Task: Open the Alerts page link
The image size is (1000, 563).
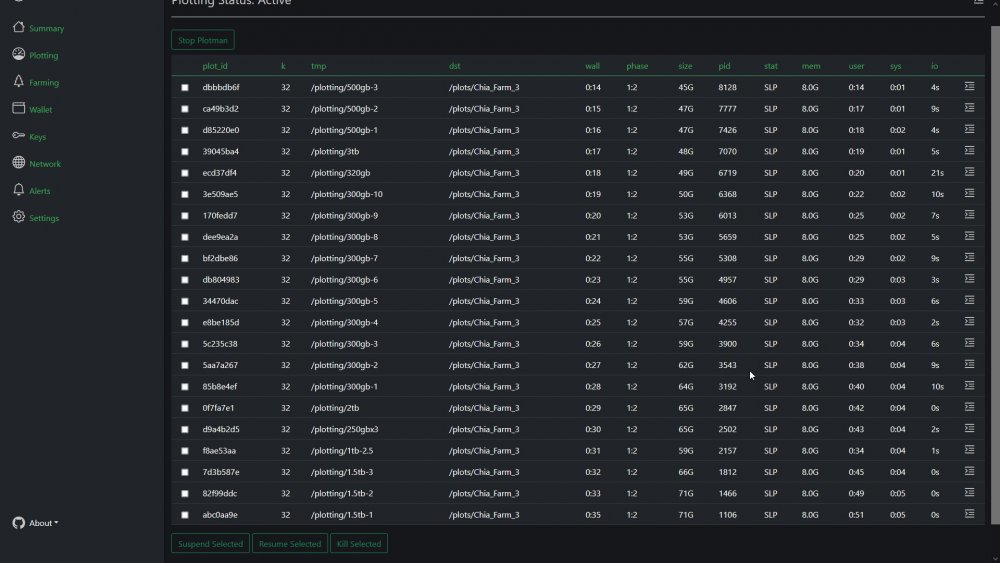Action: pyautogui.click(x=40, y=191)
